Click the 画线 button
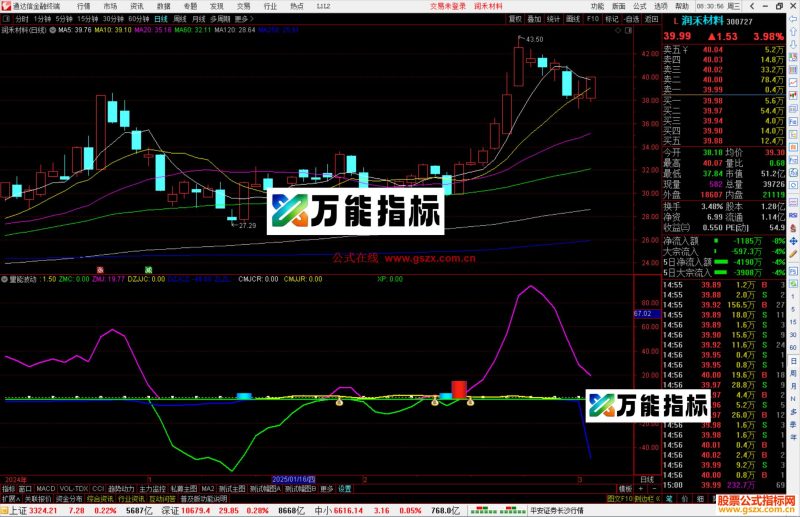 (x=573, y=19)
